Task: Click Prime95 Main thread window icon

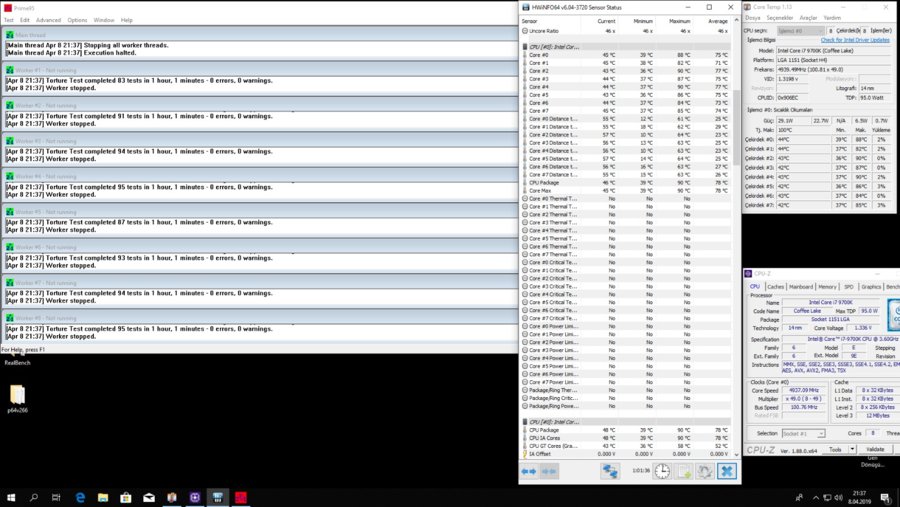Action: [x=9, y=35]
